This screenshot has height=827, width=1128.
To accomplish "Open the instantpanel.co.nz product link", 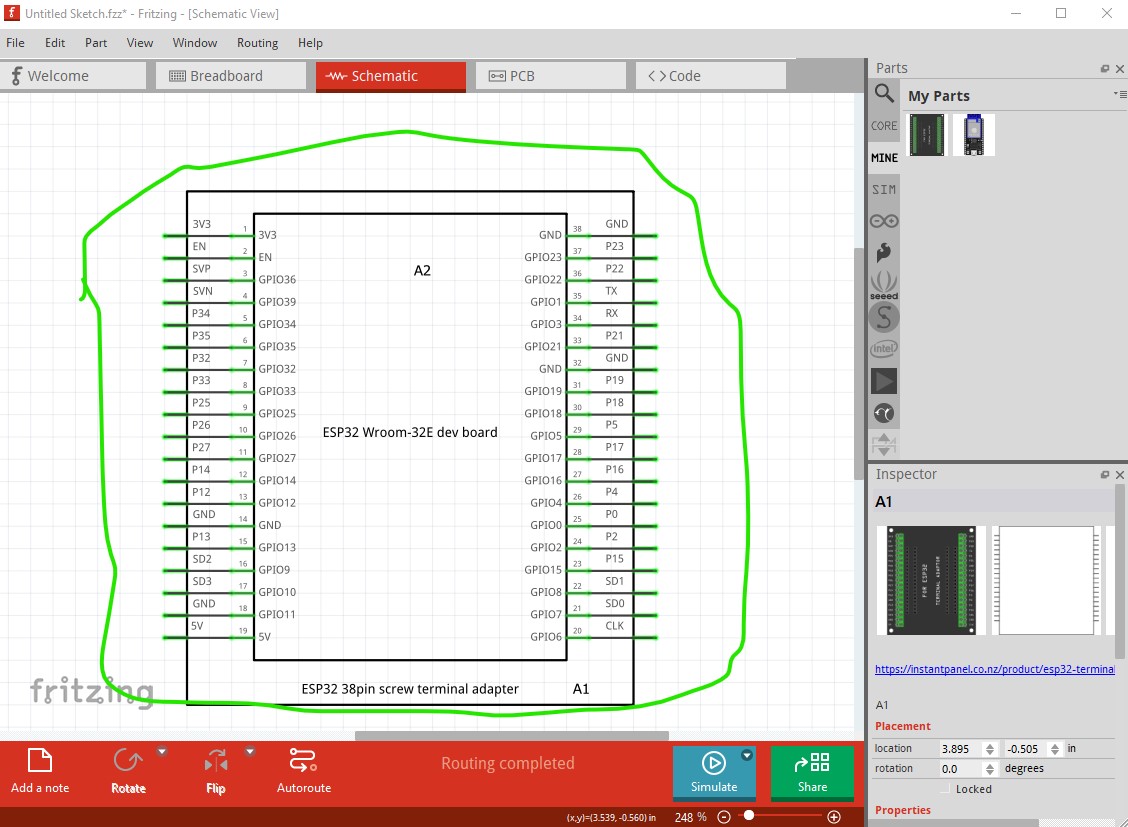I will coord(994,669).
